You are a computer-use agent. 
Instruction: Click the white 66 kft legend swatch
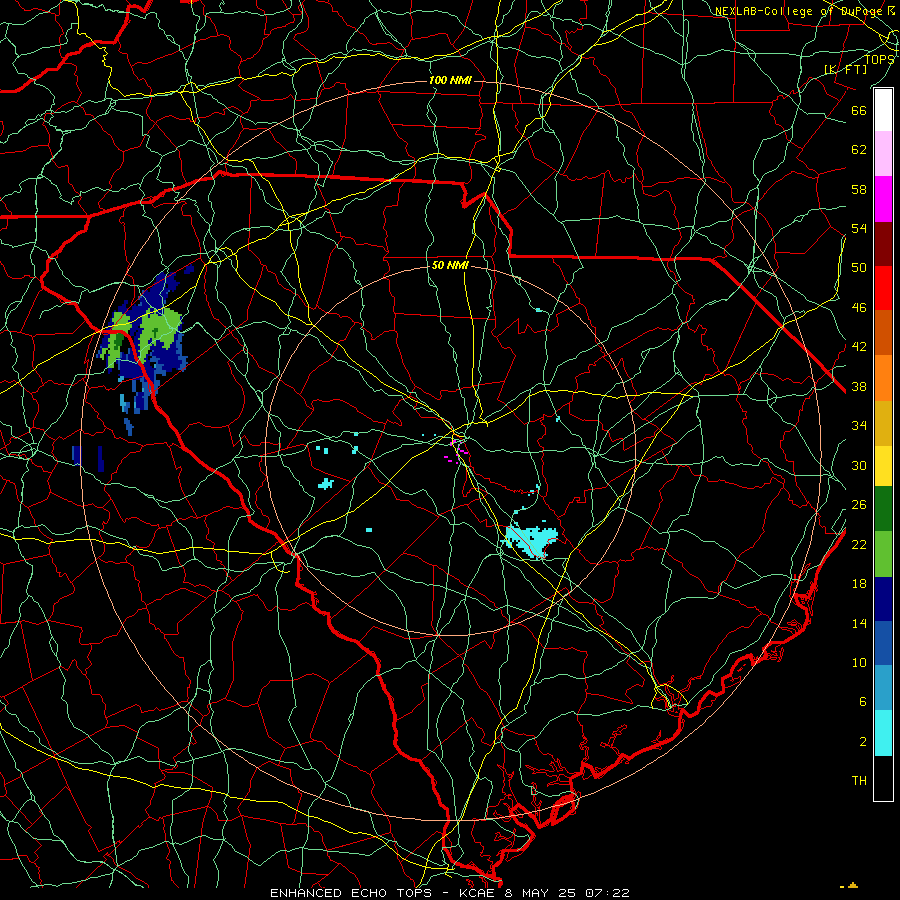coord(883,110)
